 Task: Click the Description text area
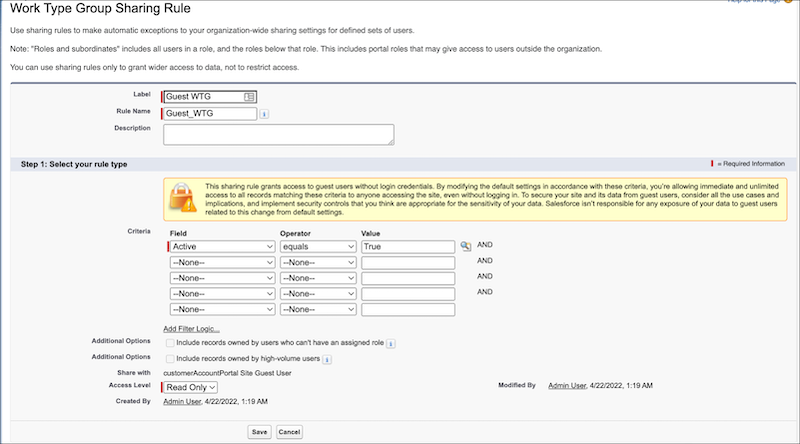pos(279,135)
